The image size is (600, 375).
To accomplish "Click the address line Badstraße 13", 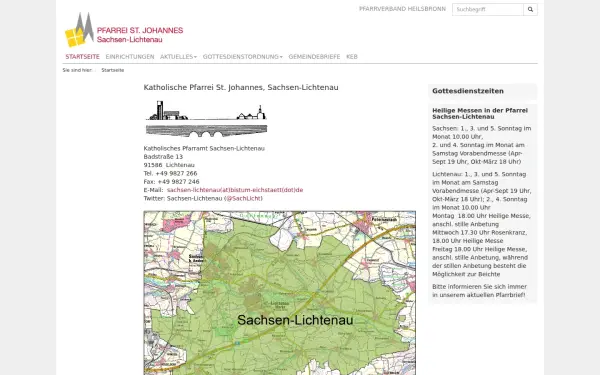I will click(163, 157).
